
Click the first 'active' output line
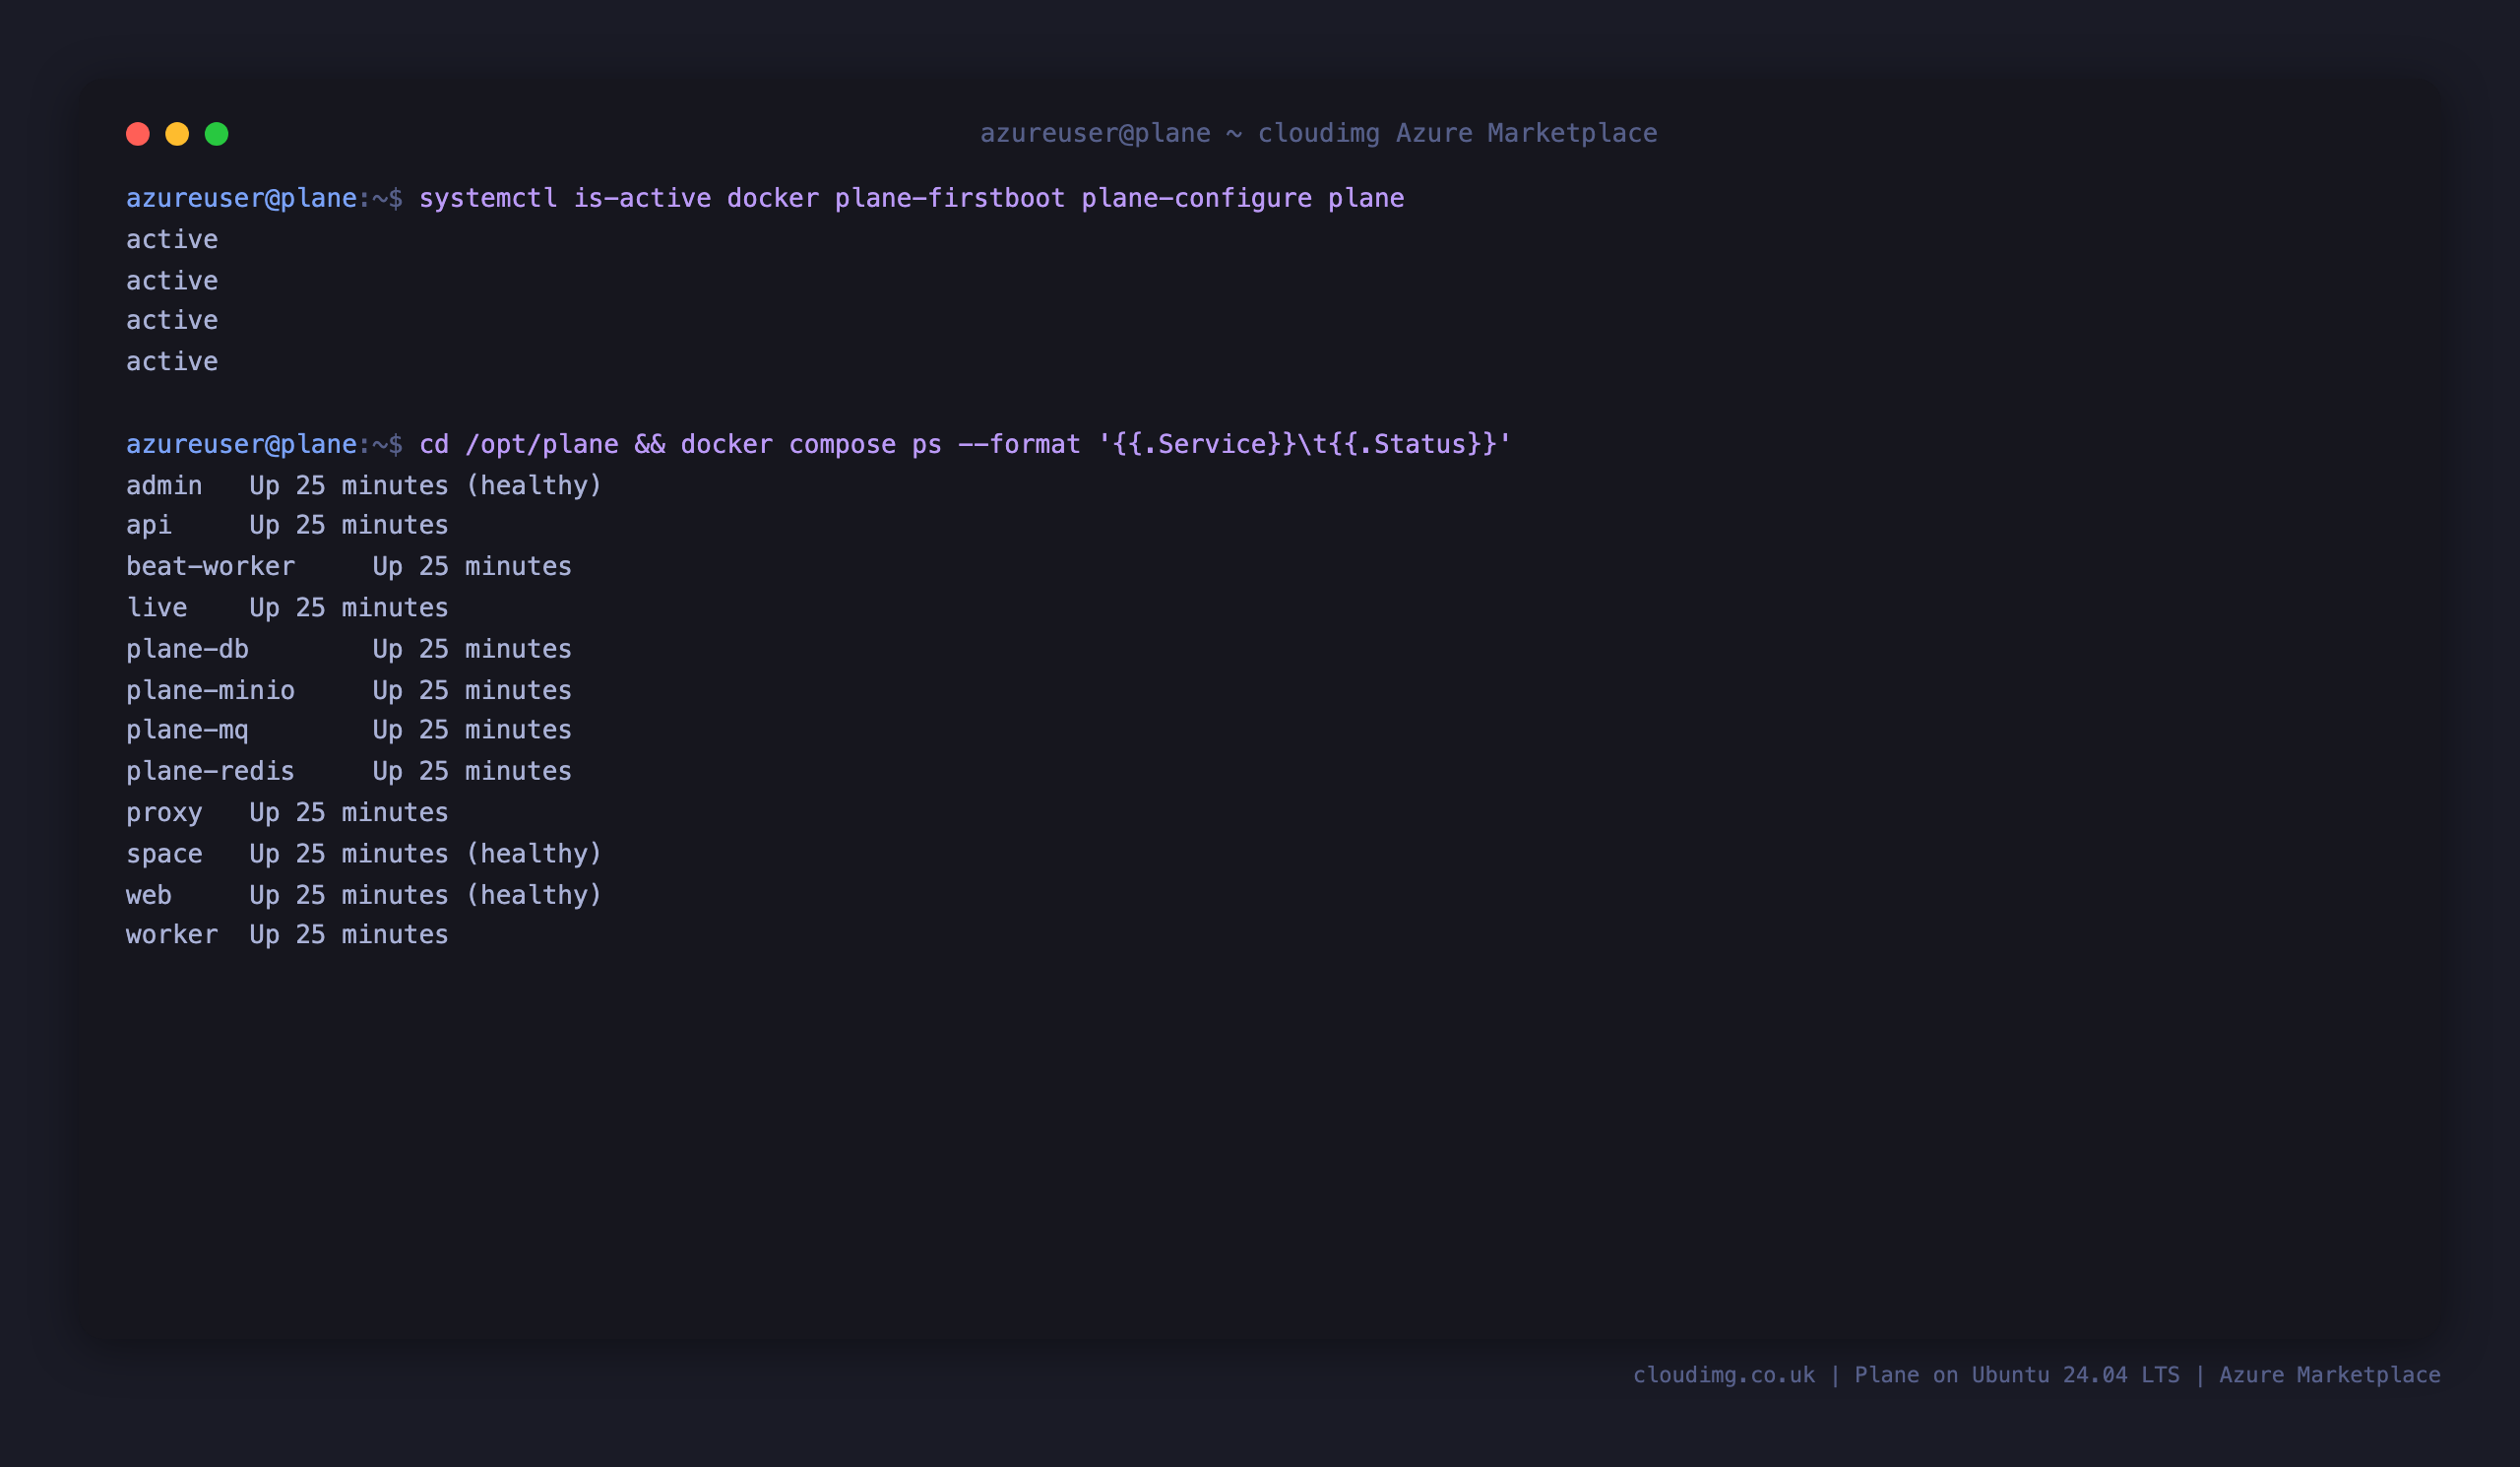click(x=172, y=239)
